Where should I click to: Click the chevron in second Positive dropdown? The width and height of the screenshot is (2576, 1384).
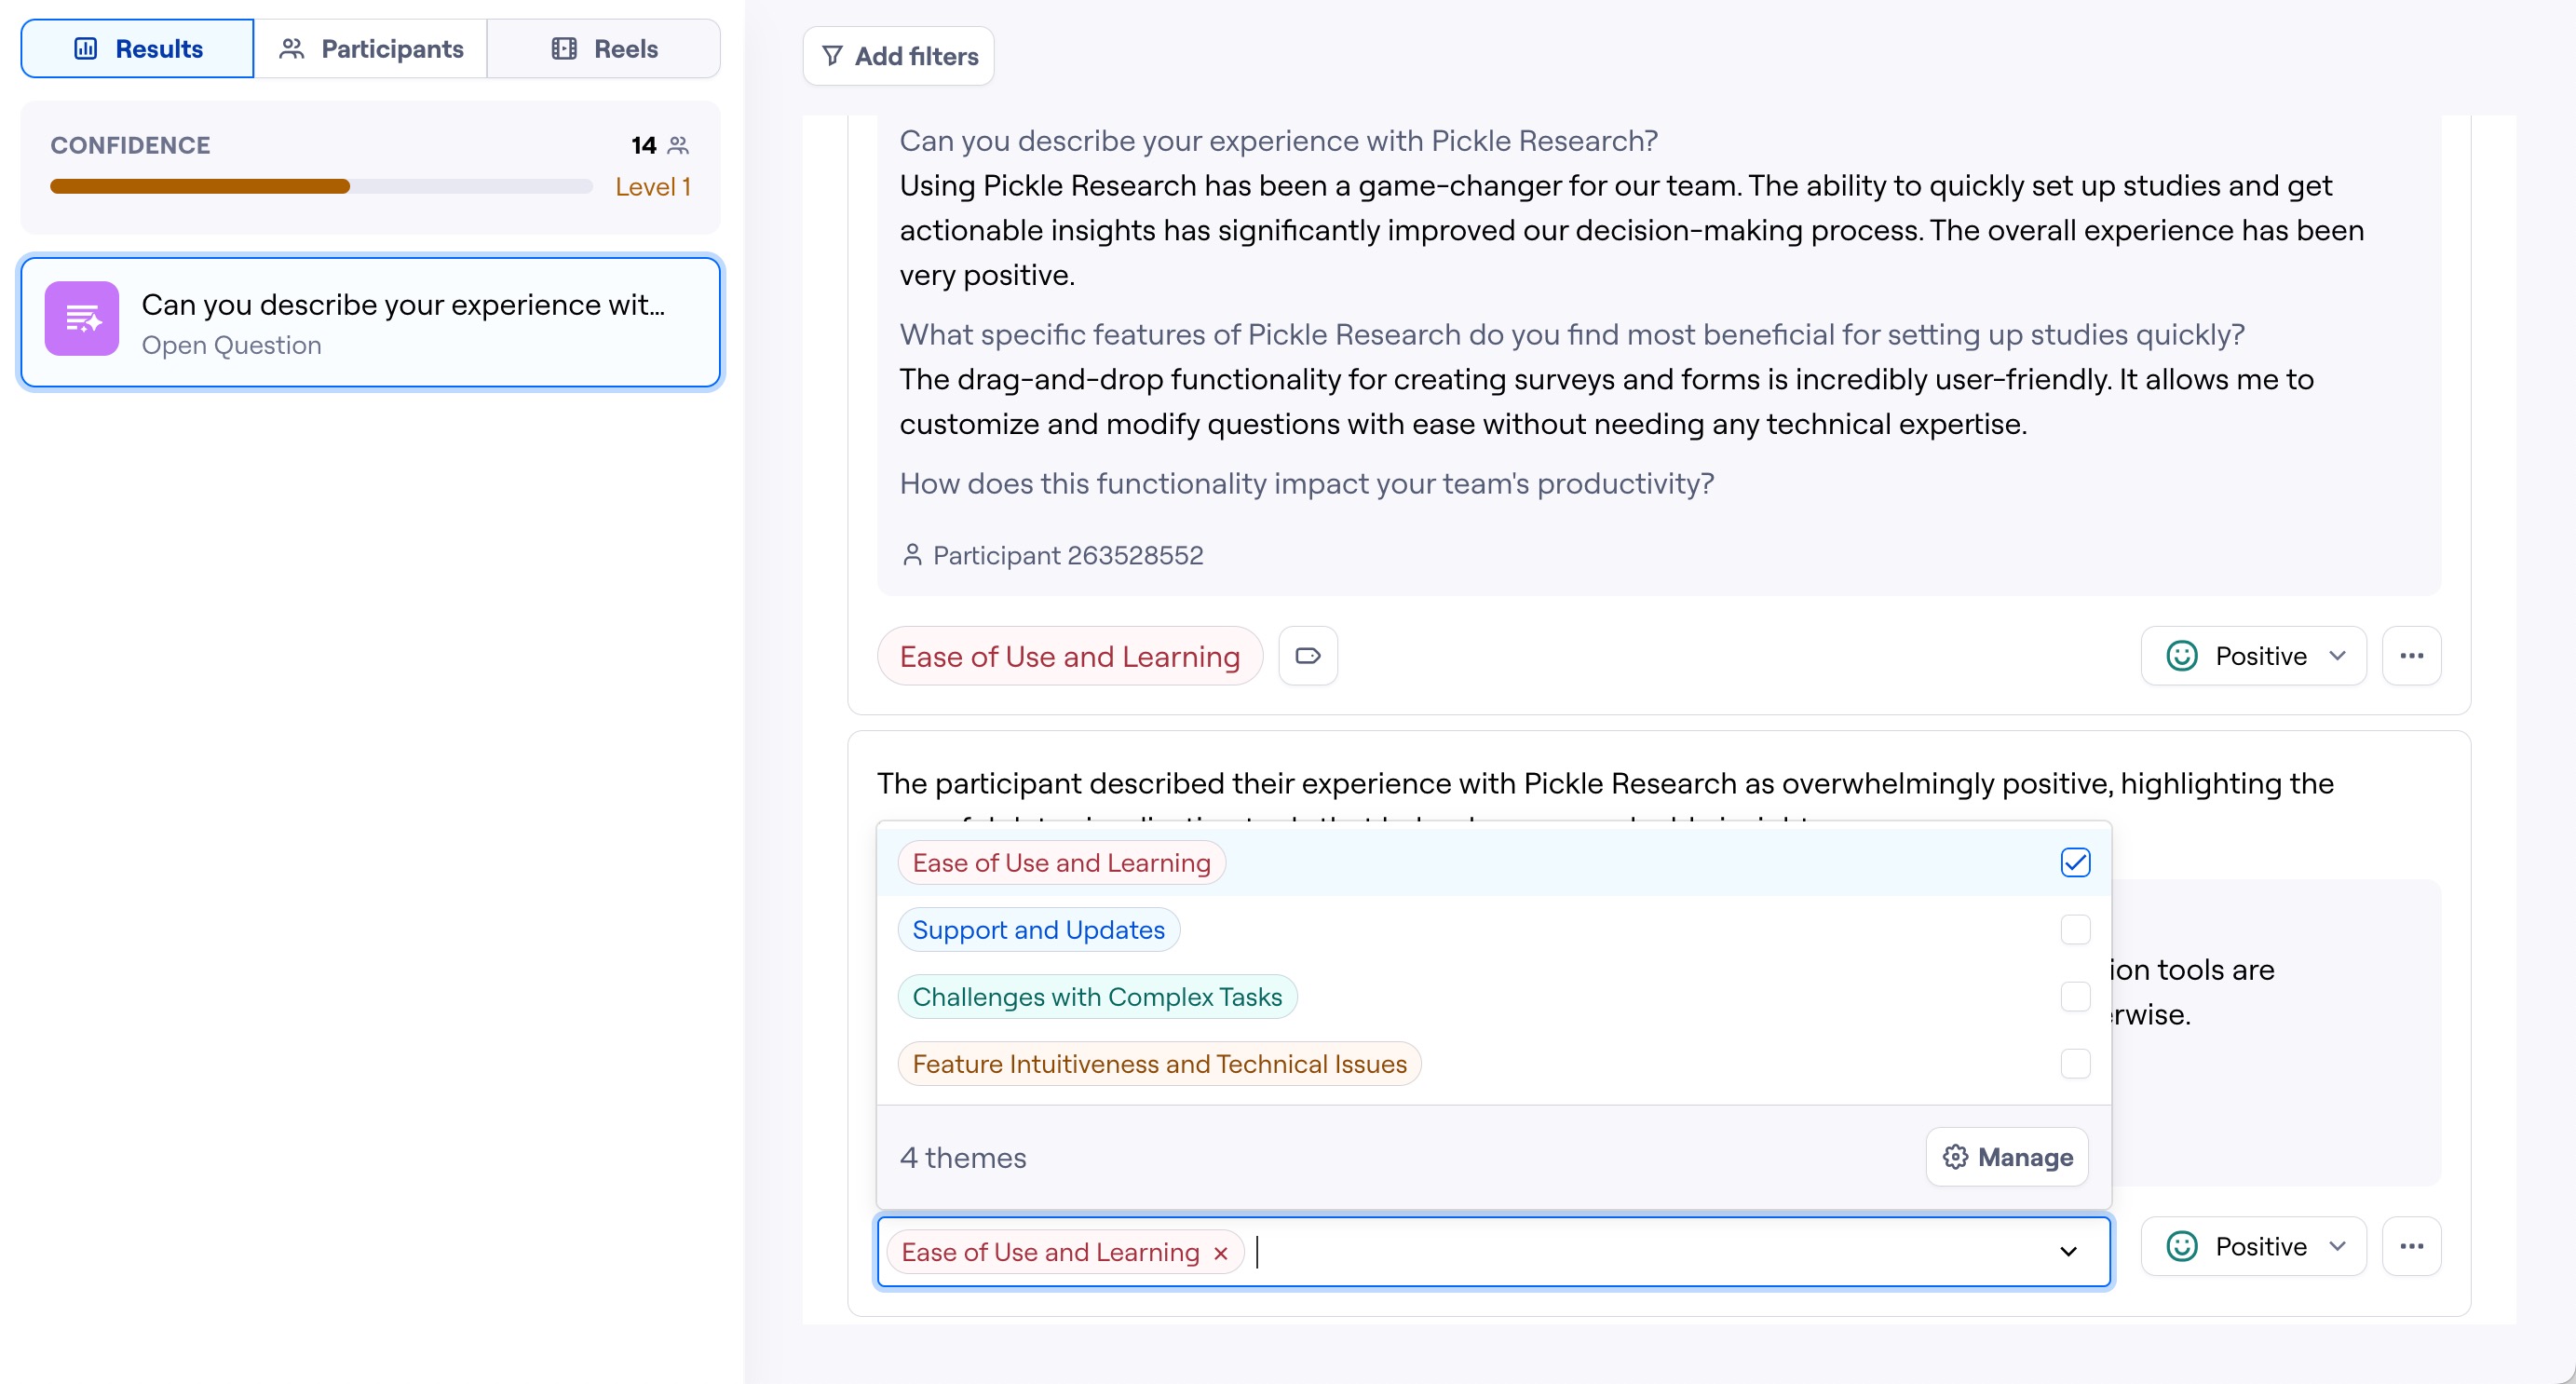click(2337, 1247)
